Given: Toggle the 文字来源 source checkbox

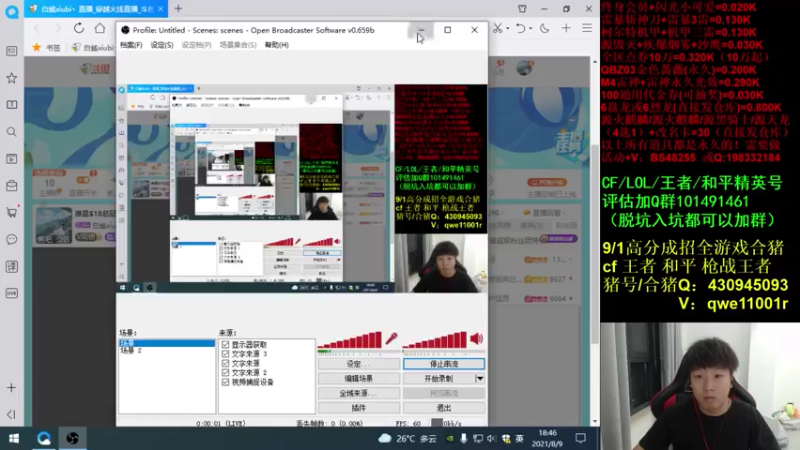Looking at the screenshot, I should pyautogui.click(x=226, y=363).
